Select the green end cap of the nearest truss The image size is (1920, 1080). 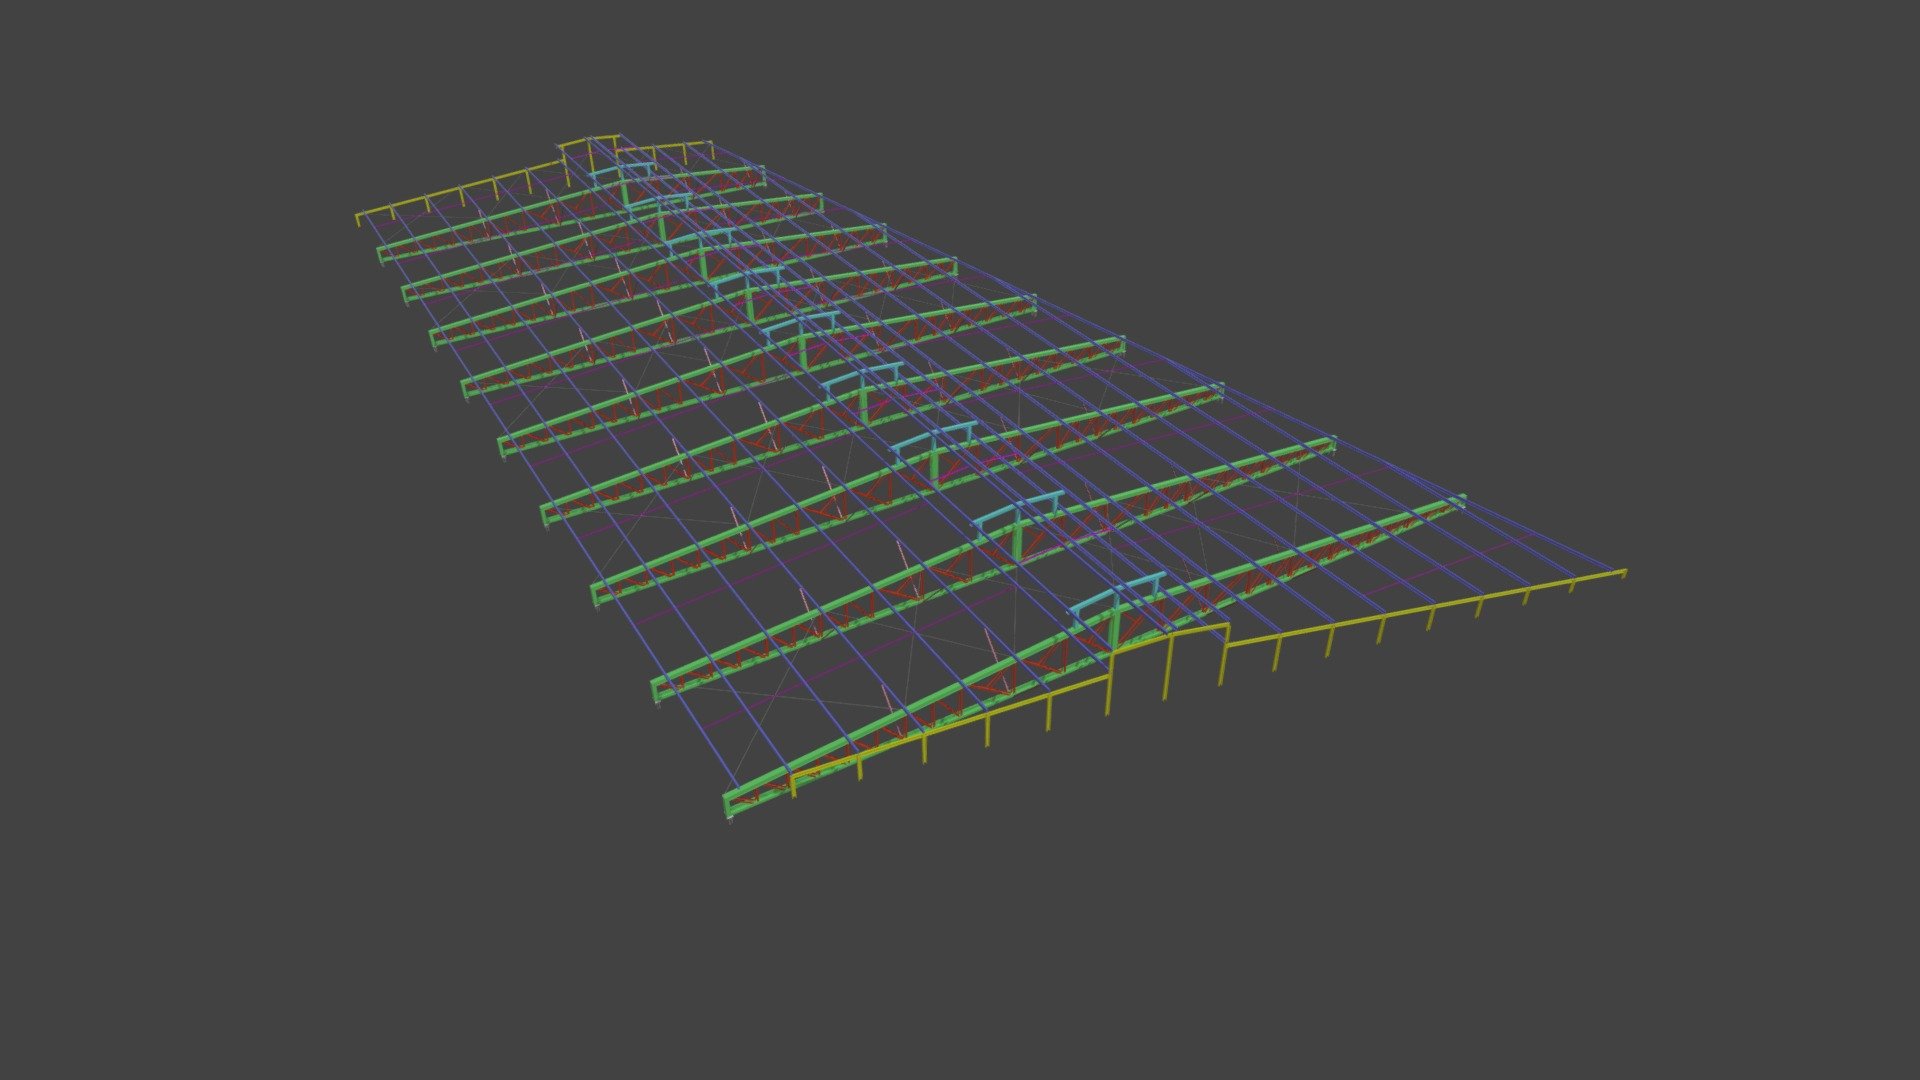730,806
